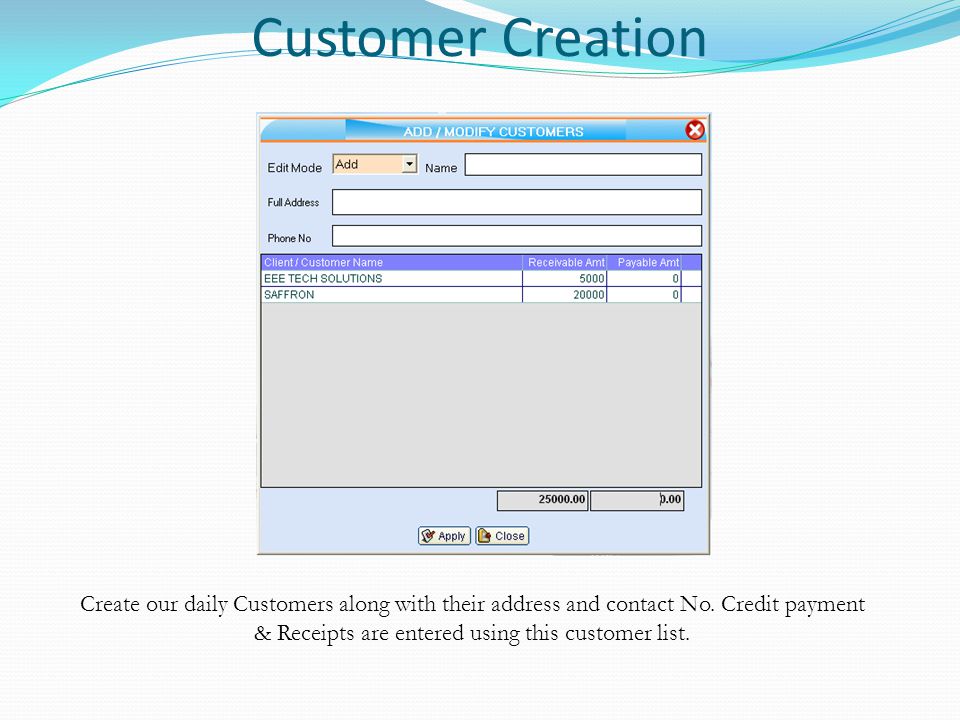Viewport: 960px width, 720px height.
Task: Click the payable amount cell for SAFFRON
Action: click(x=644, y=294)
